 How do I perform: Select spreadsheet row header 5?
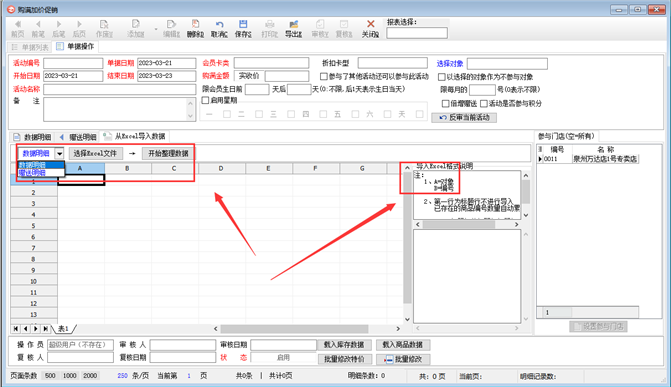tap(33, 226)
